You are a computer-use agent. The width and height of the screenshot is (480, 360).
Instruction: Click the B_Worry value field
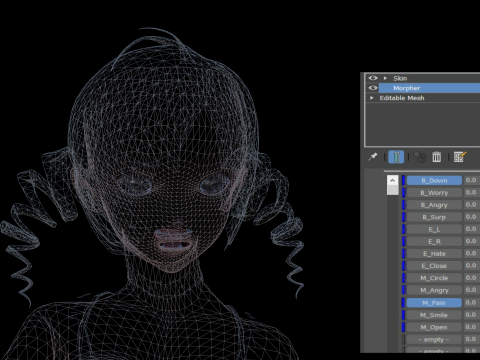point(472,193)
